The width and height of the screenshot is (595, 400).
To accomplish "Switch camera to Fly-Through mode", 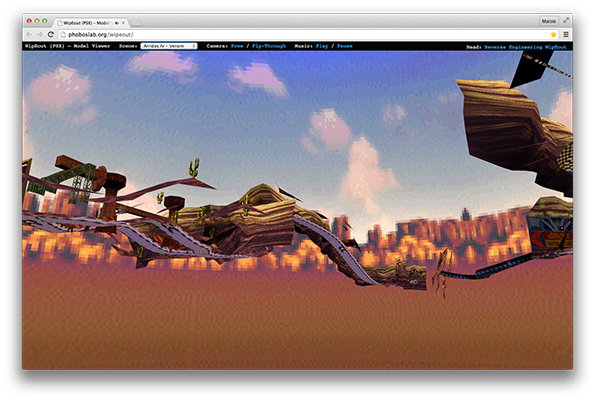I will [269, 46].
